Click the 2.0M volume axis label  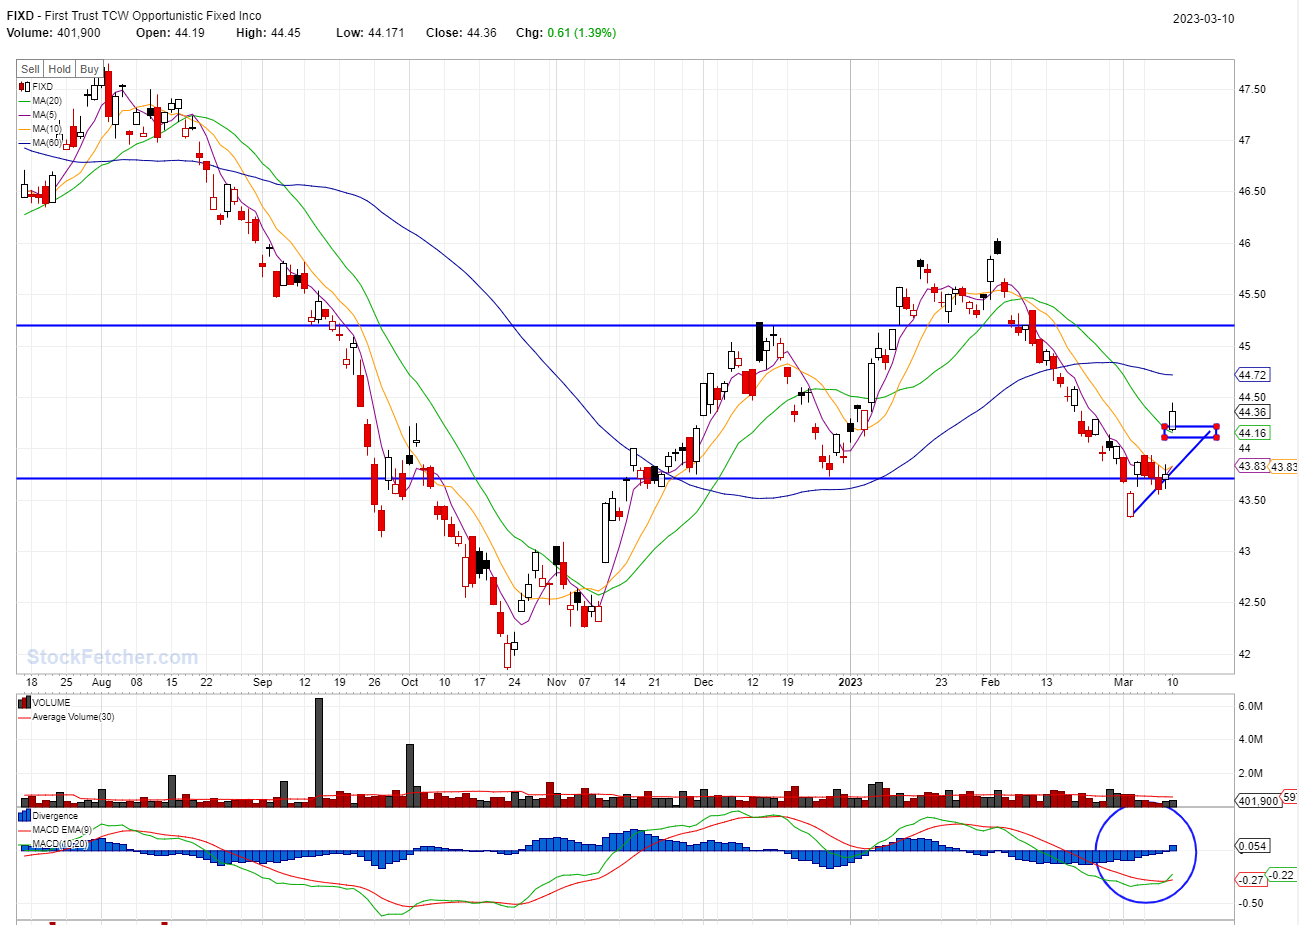[1250, 774]
